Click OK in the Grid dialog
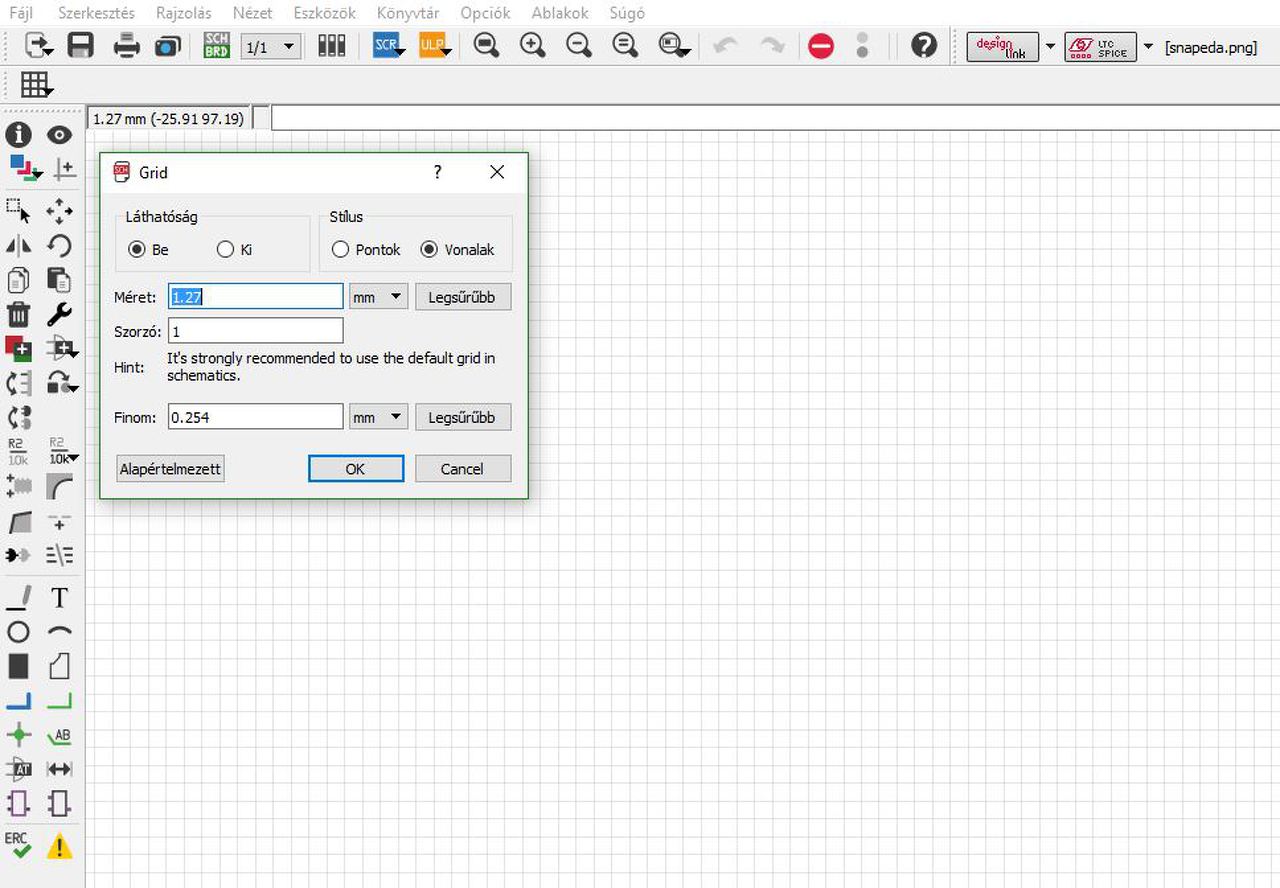 [356, 468]
